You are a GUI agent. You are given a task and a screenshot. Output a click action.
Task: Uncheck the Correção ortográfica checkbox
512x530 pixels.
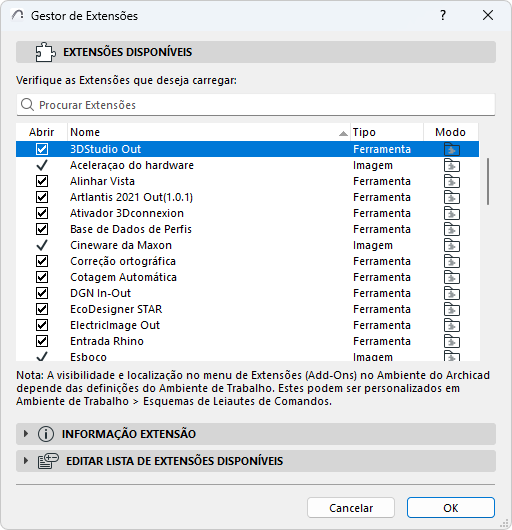(42, 261)
